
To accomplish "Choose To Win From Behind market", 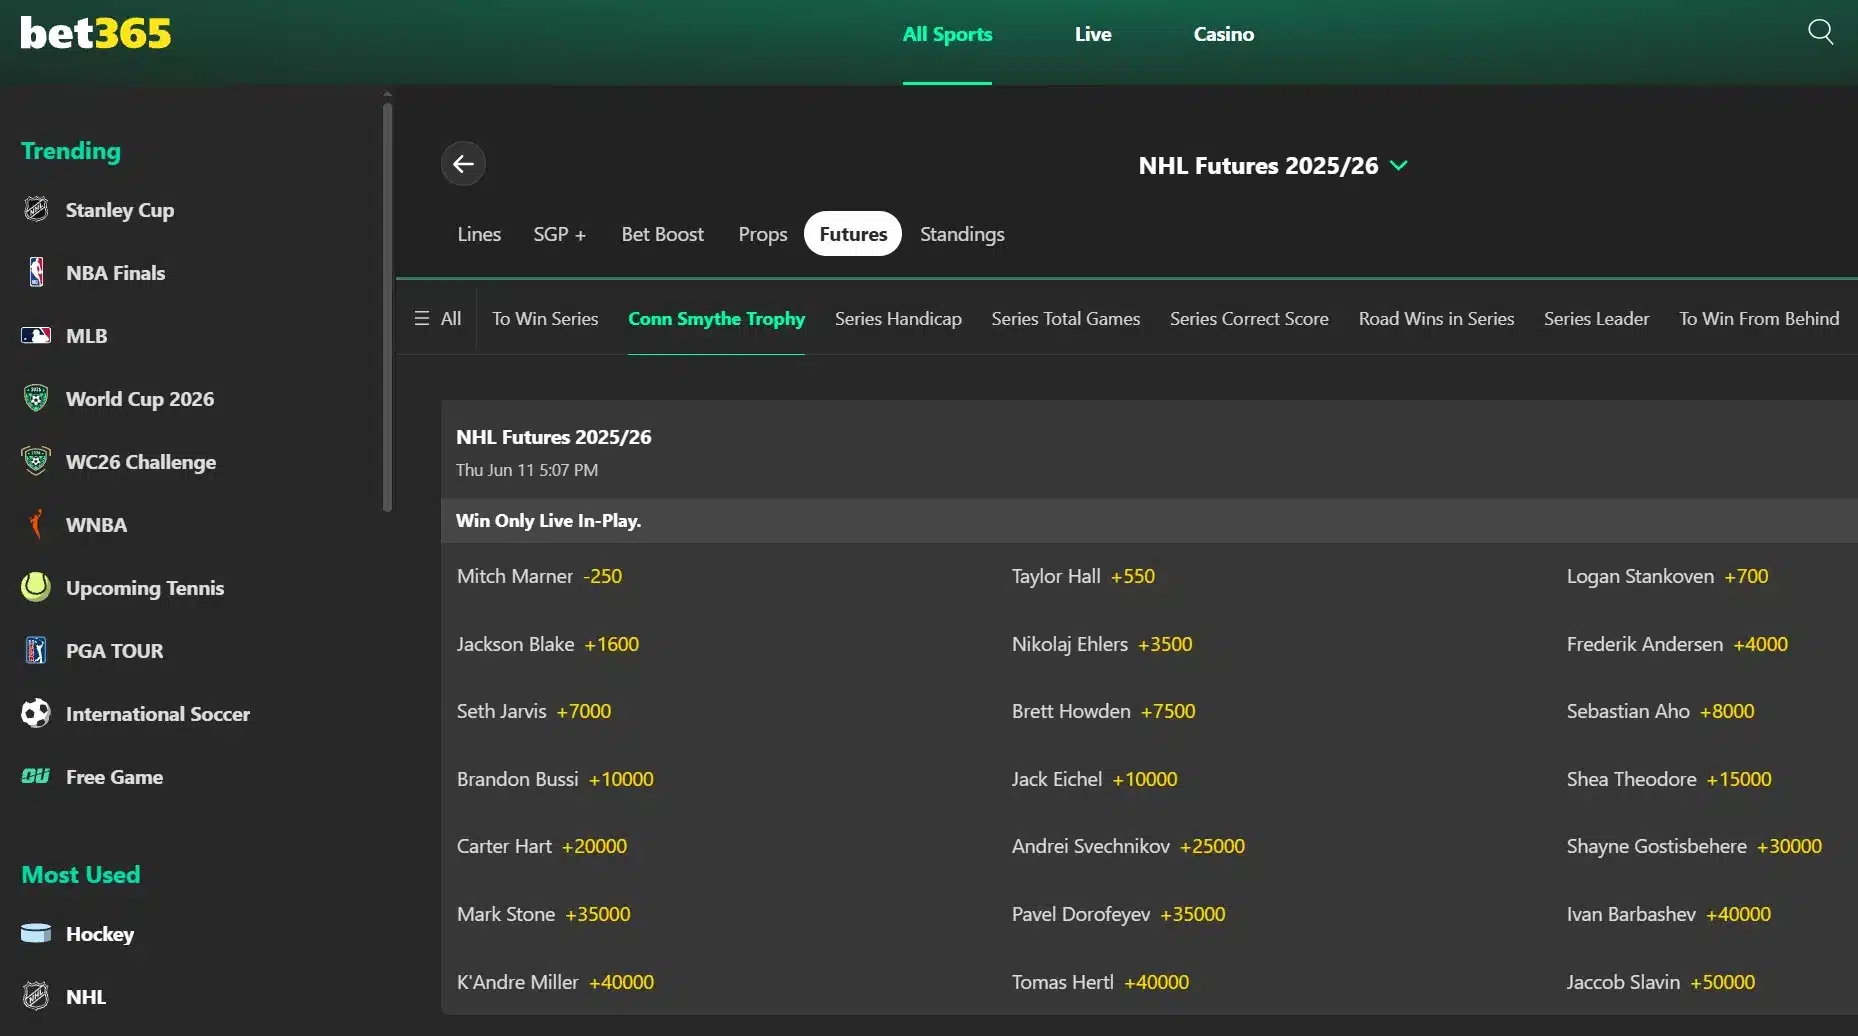I will 1759,318.
